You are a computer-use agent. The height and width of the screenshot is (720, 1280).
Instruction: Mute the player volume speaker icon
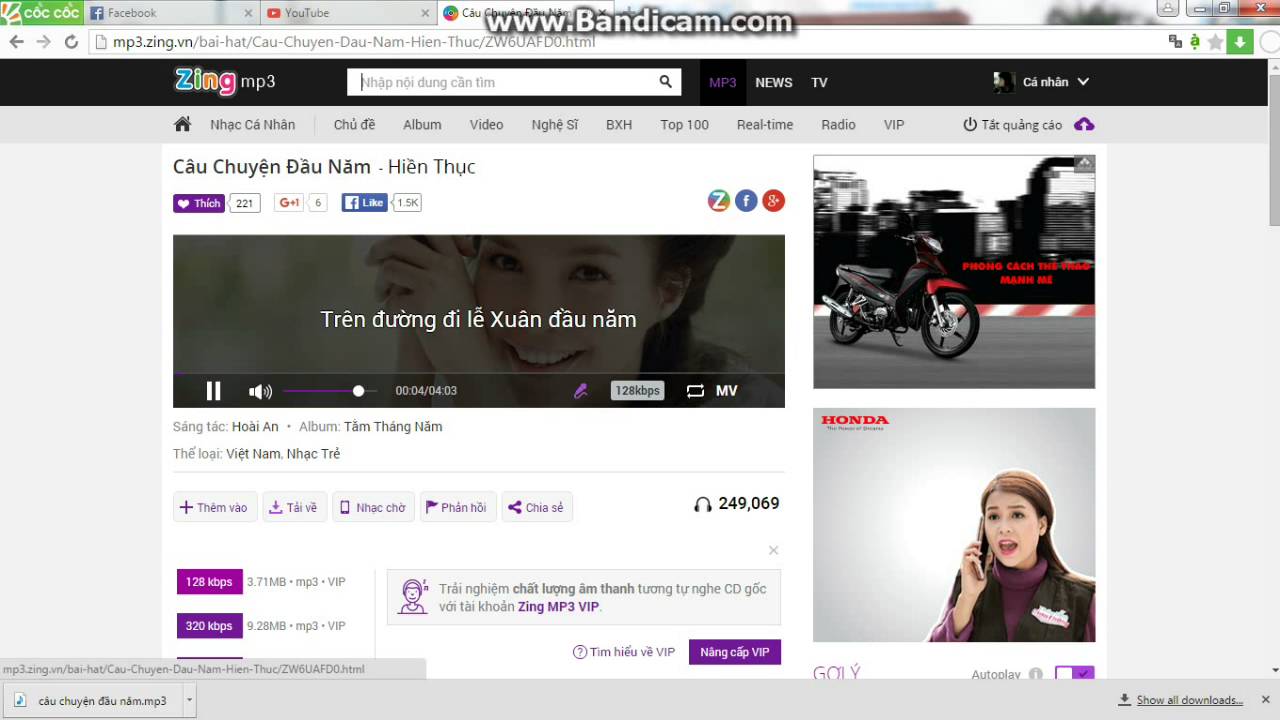coord(260,391)
